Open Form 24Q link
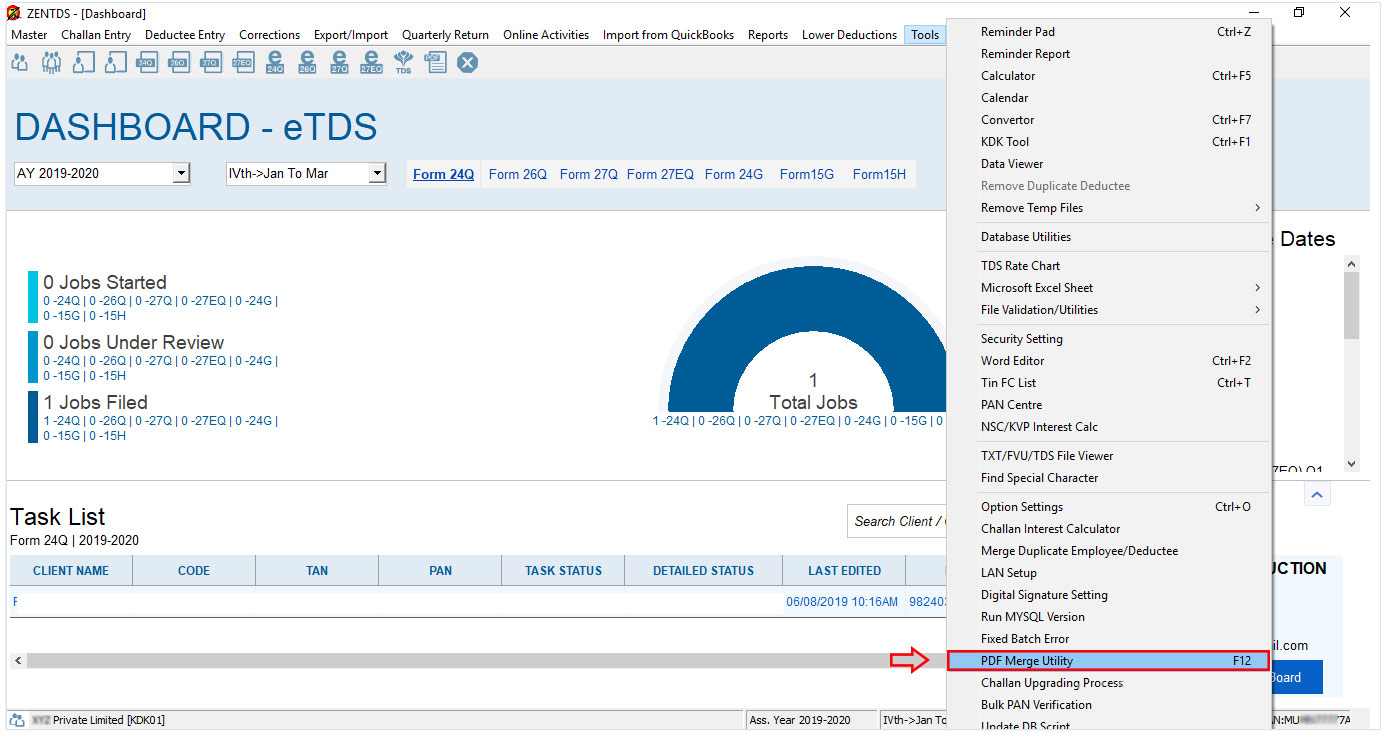Image resolution: width=1386 pixels, height=735 pixels. (443, 174)
